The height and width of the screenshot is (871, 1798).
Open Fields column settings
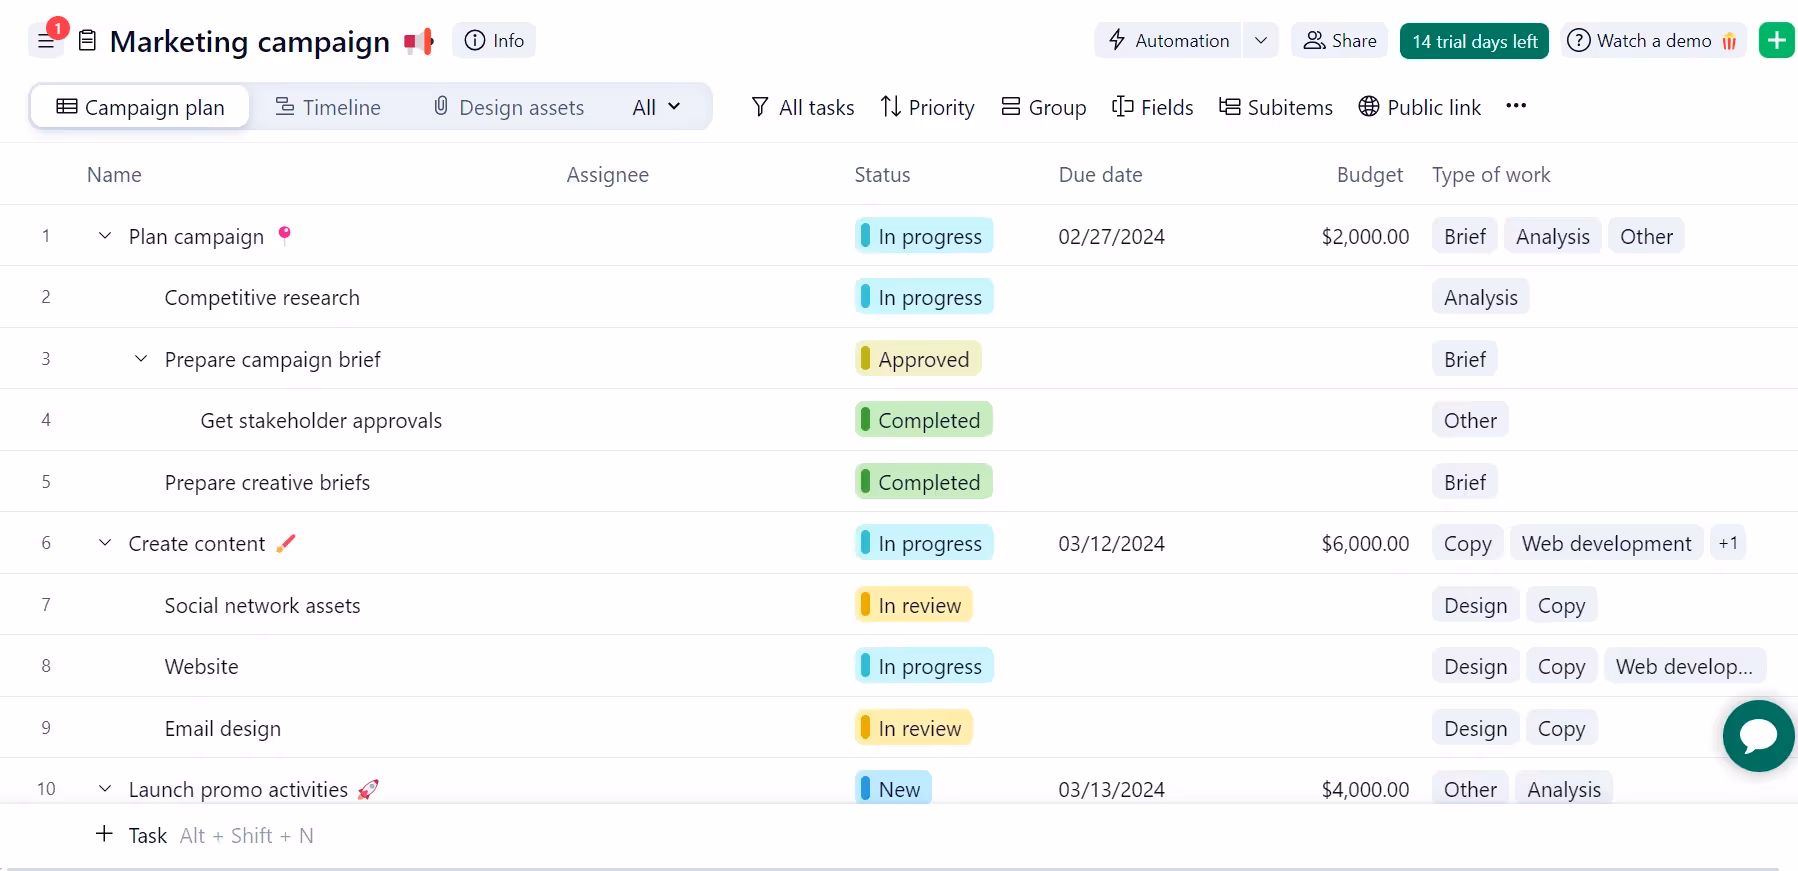[1152, 107]
